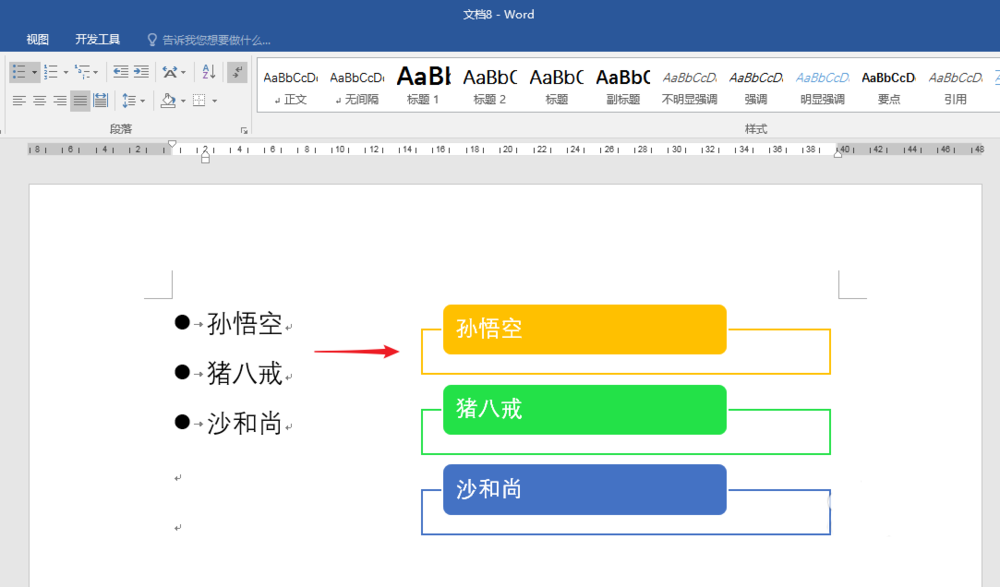Apply bullet list formatting

pos(19,71)
